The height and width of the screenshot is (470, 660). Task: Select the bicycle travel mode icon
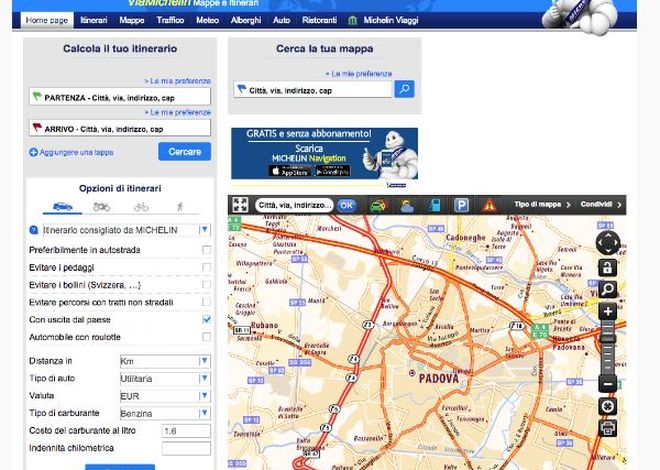(141, 207)
